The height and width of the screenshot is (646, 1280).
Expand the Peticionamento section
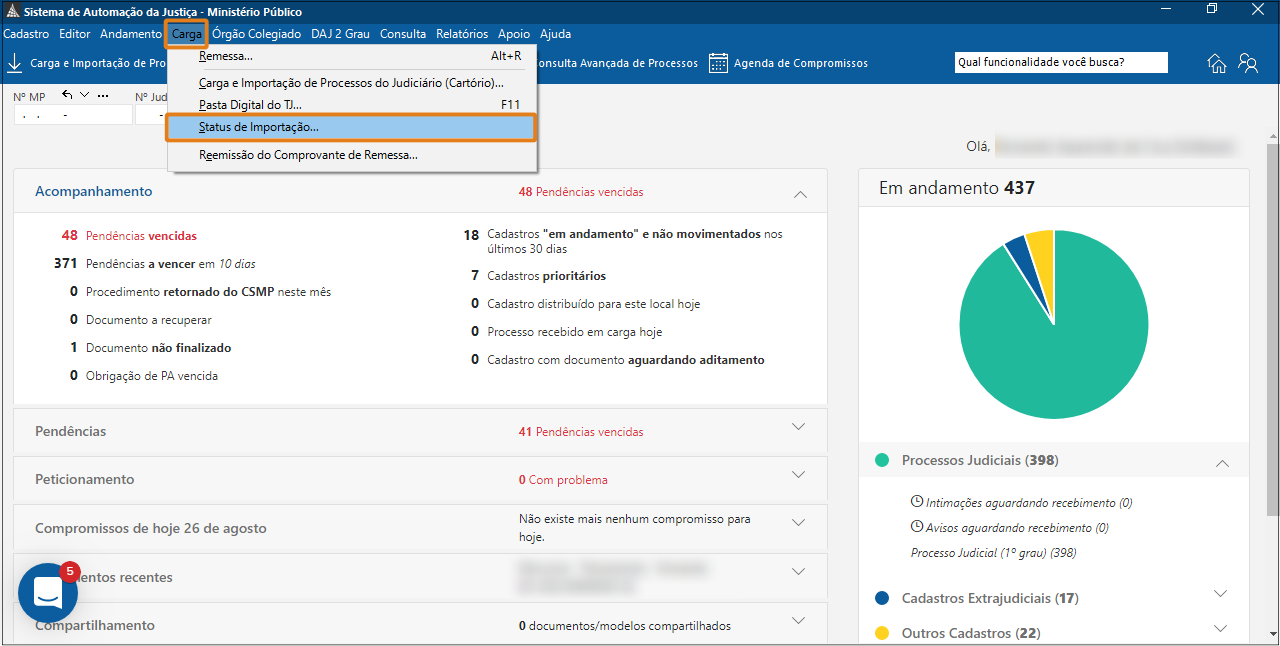tap(798, 475)
